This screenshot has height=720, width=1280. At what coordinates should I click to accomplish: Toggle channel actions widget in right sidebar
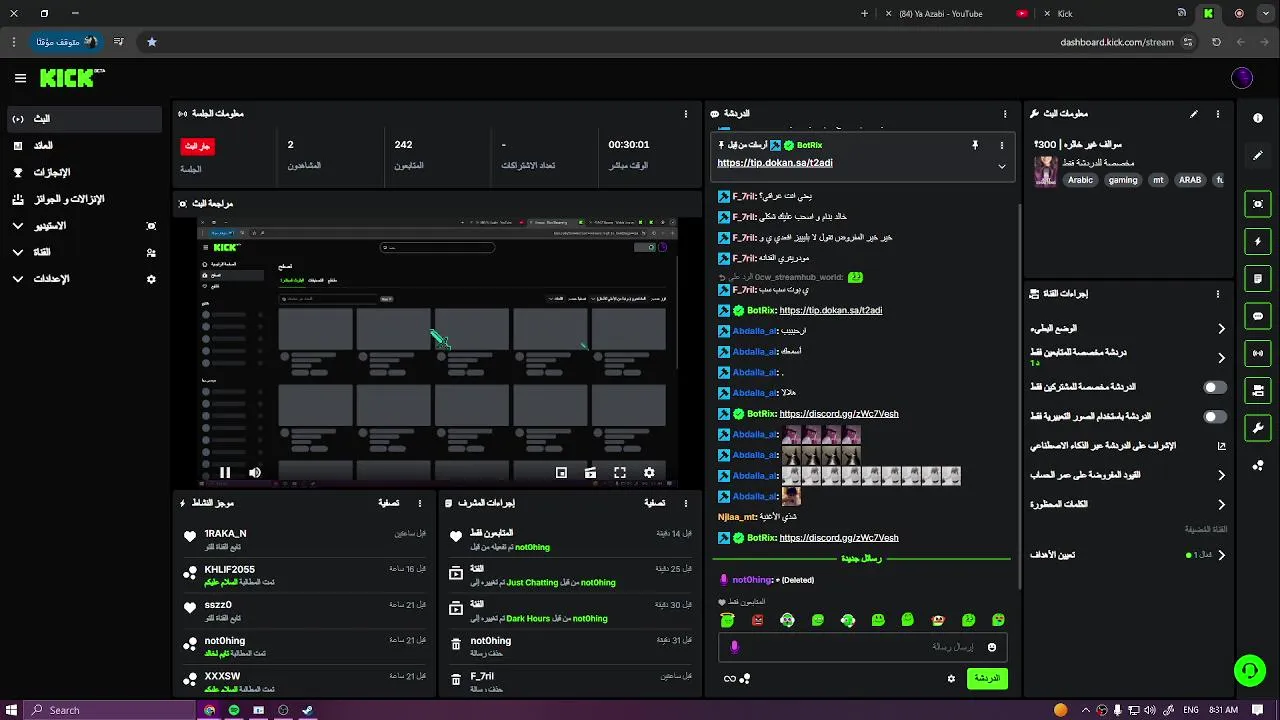(1258, 390)
